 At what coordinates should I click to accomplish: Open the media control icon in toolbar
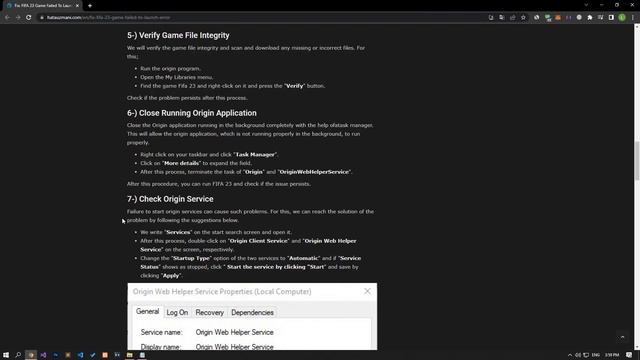point(600,18)
